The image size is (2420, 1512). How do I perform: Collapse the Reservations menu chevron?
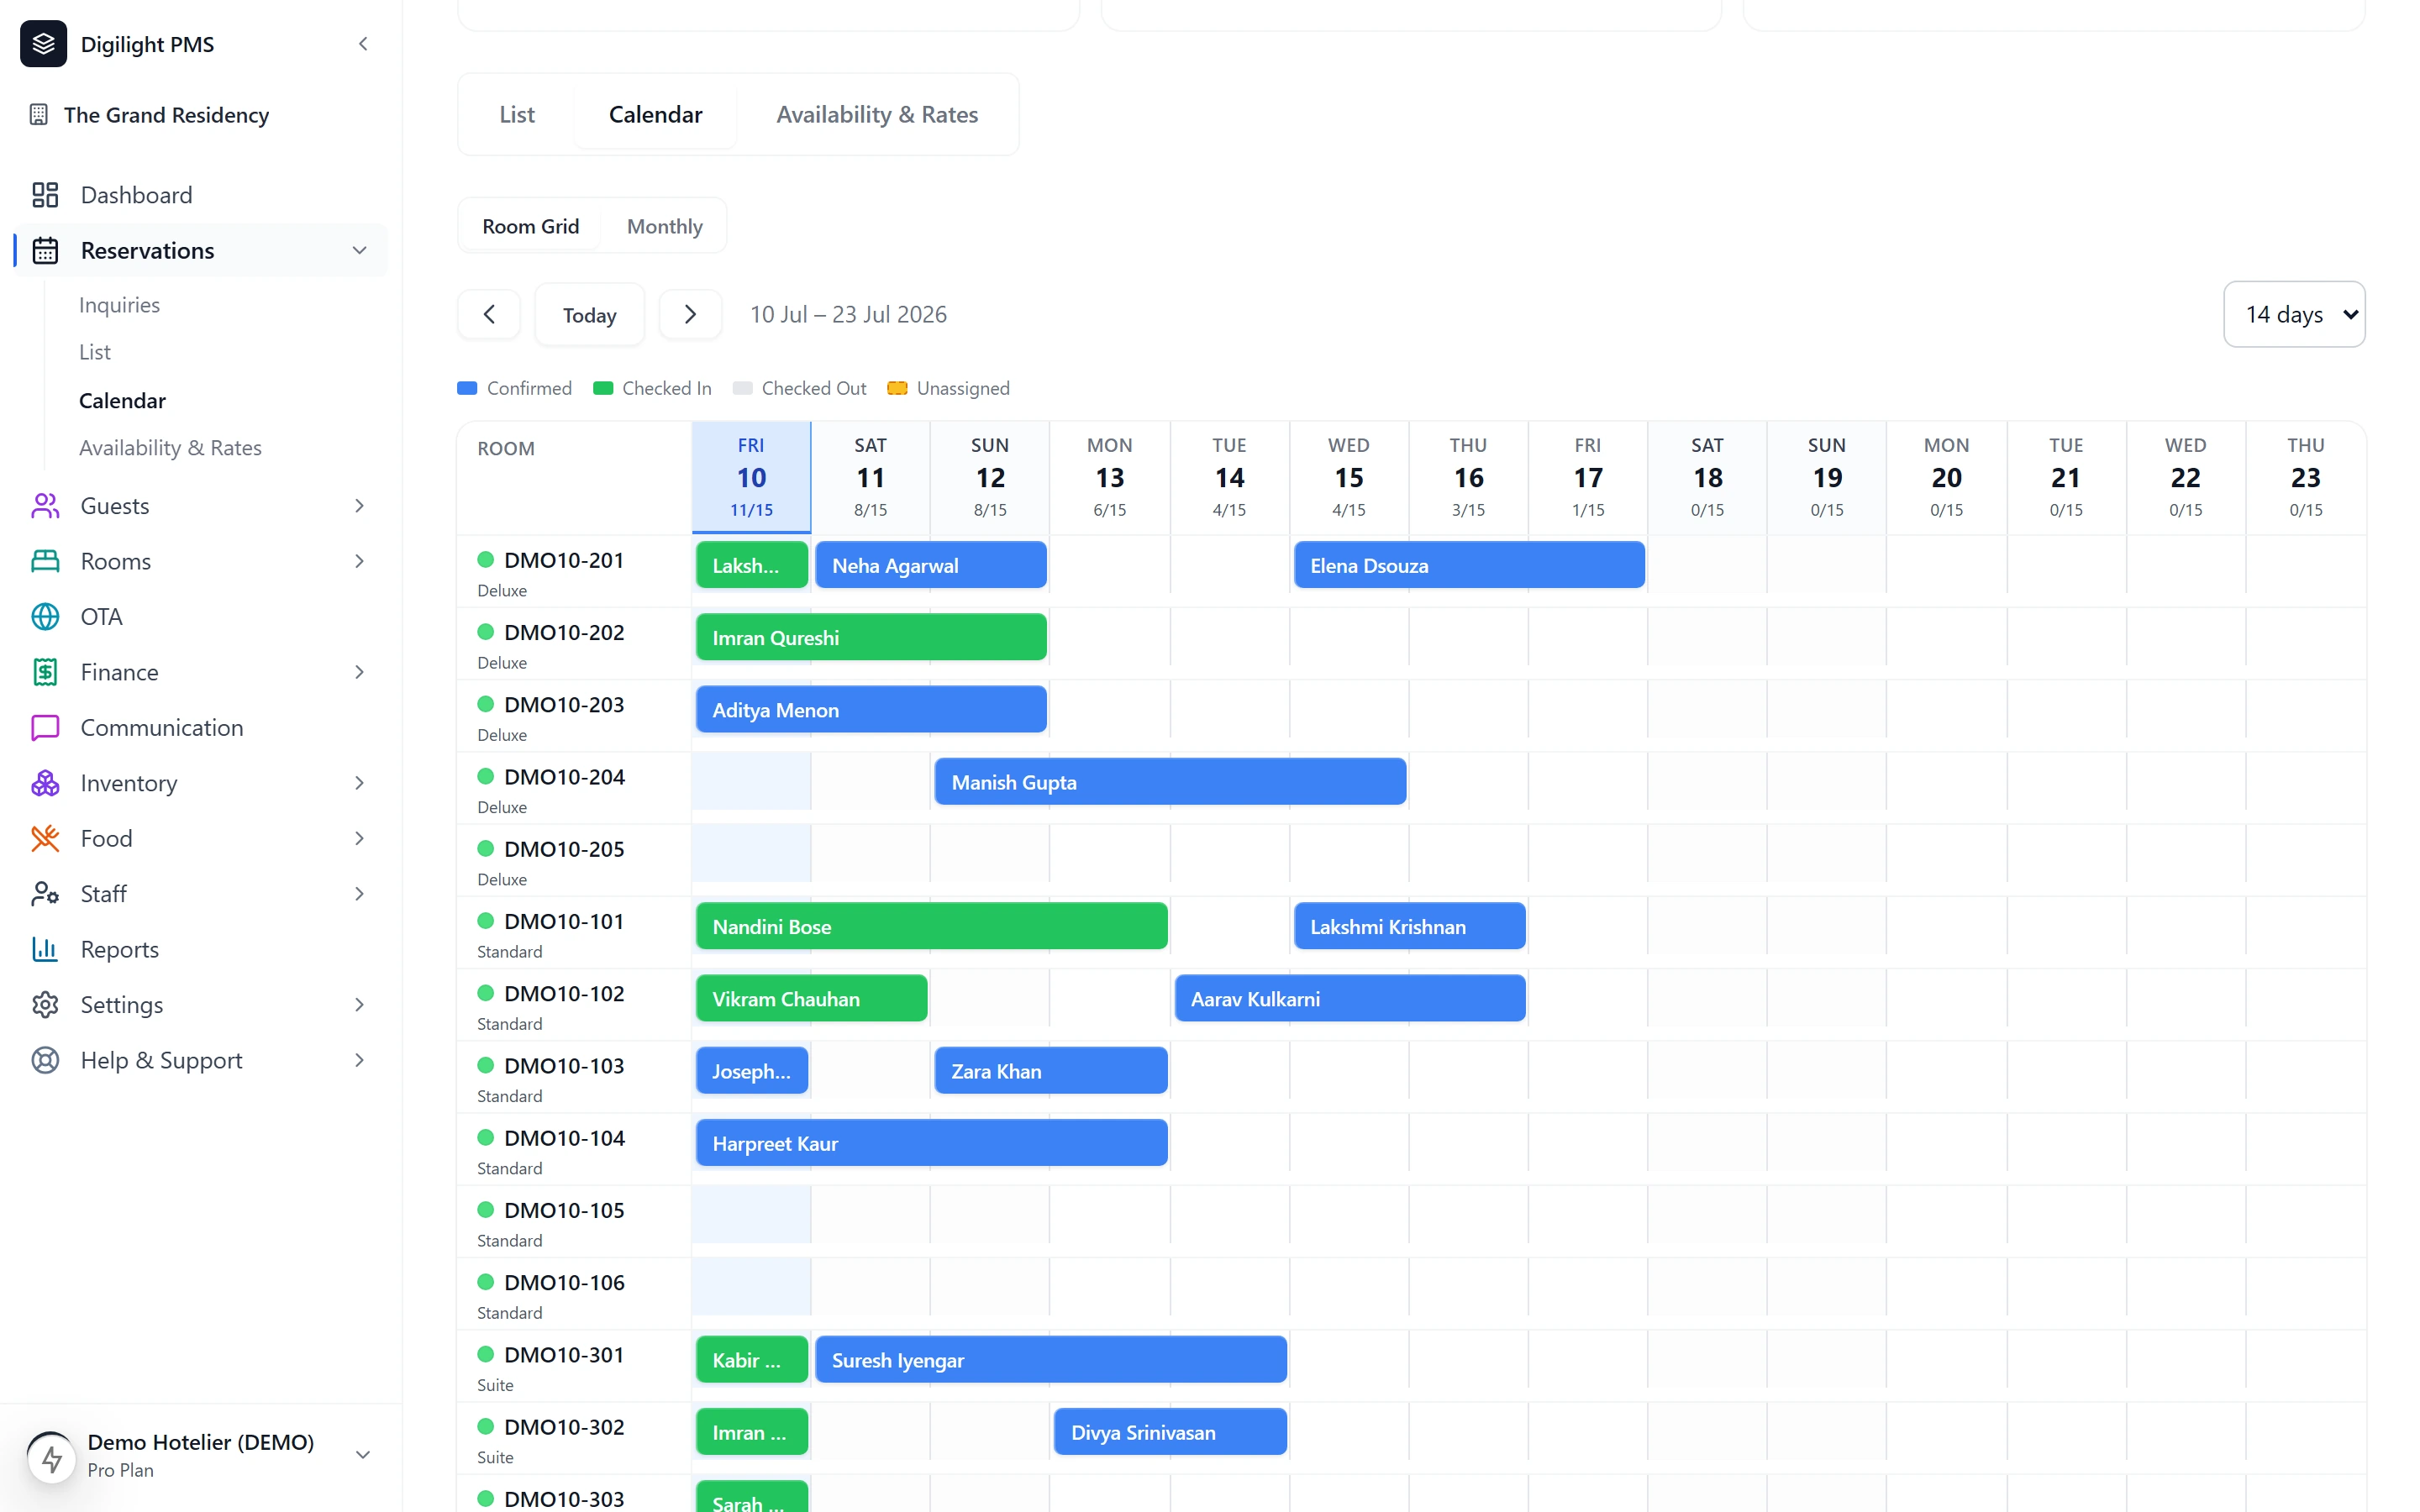pyautogui.click(x=360, y=250)
